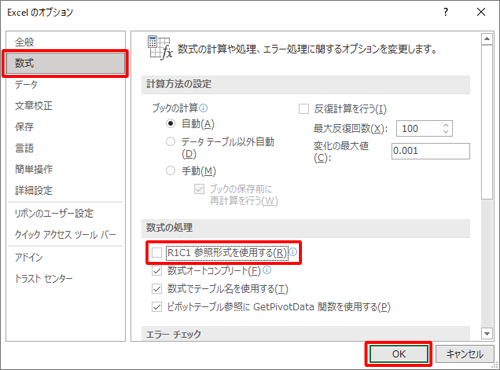Click the 計算方法の設定 section heading
500x370 pixels.
179,84
